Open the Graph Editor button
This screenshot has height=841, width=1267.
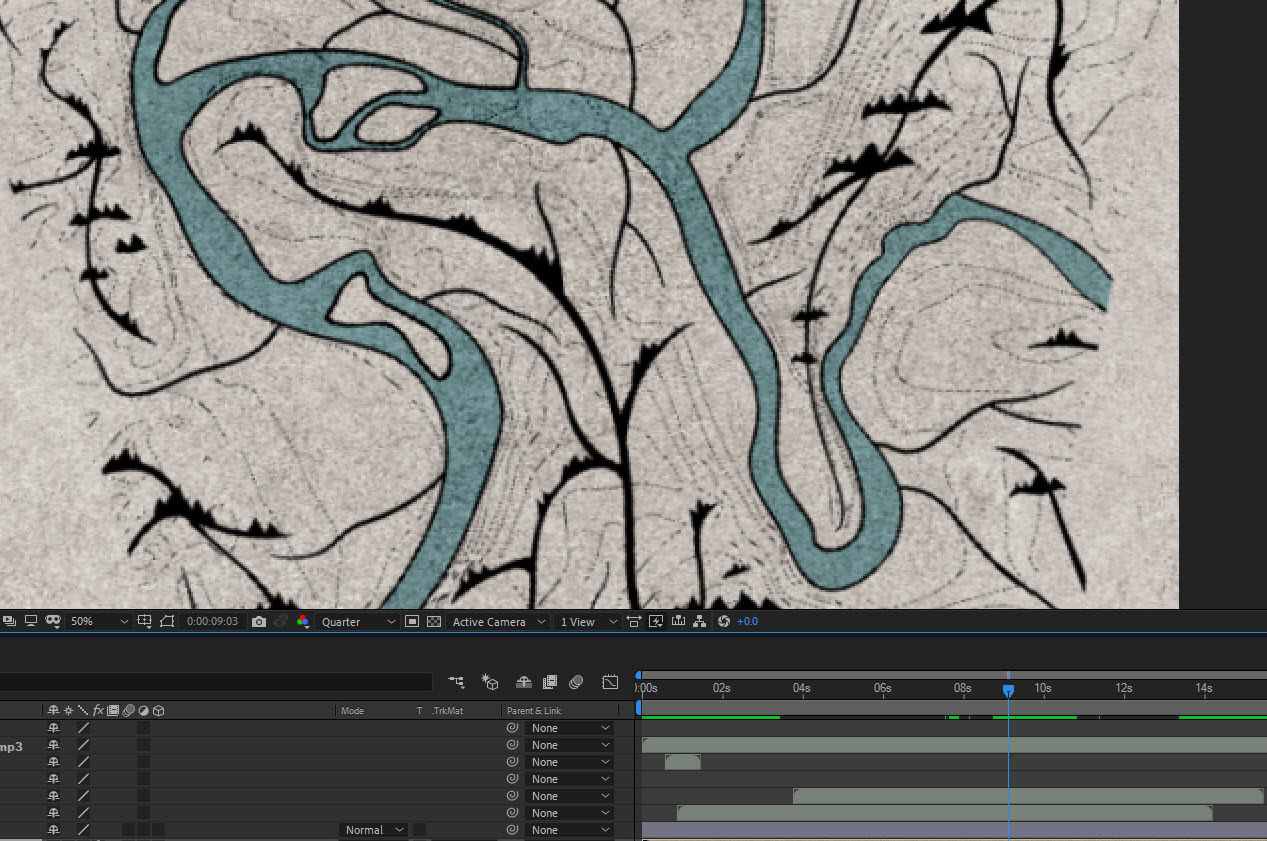[610, 682]
